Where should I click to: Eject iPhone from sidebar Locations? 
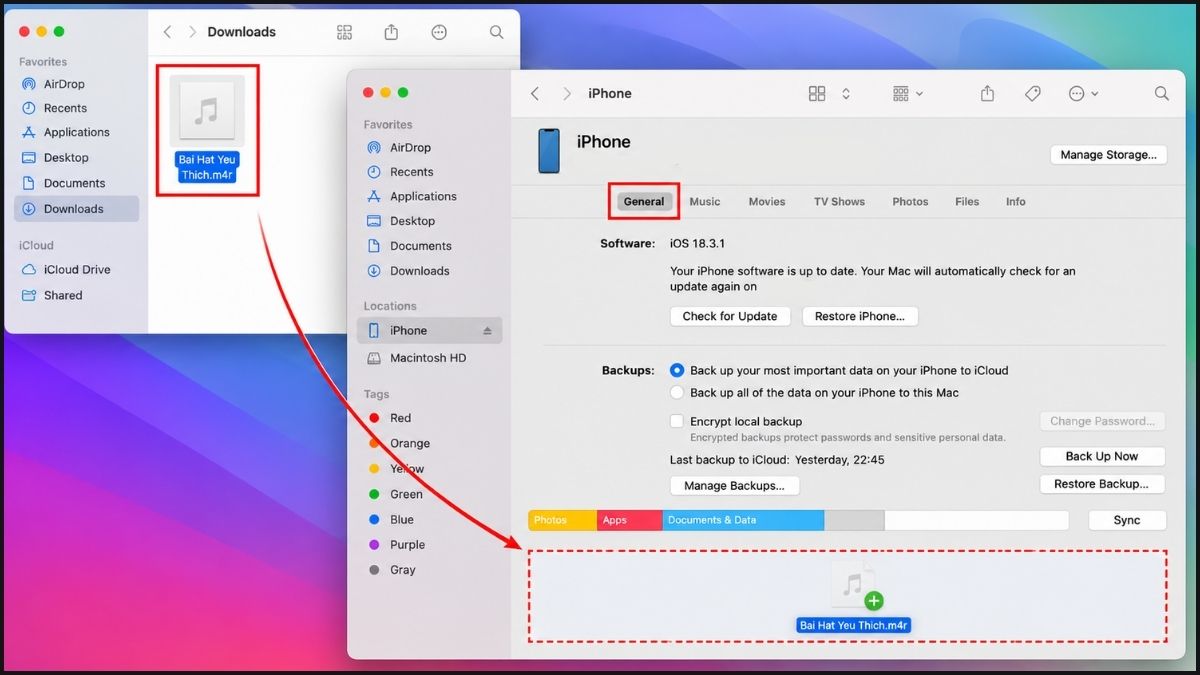click(x=487, y=331)
